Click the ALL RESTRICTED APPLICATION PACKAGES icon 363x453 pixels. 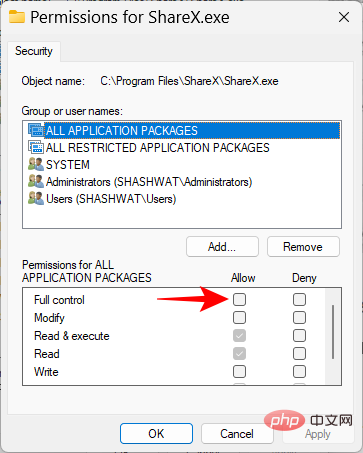36,147
